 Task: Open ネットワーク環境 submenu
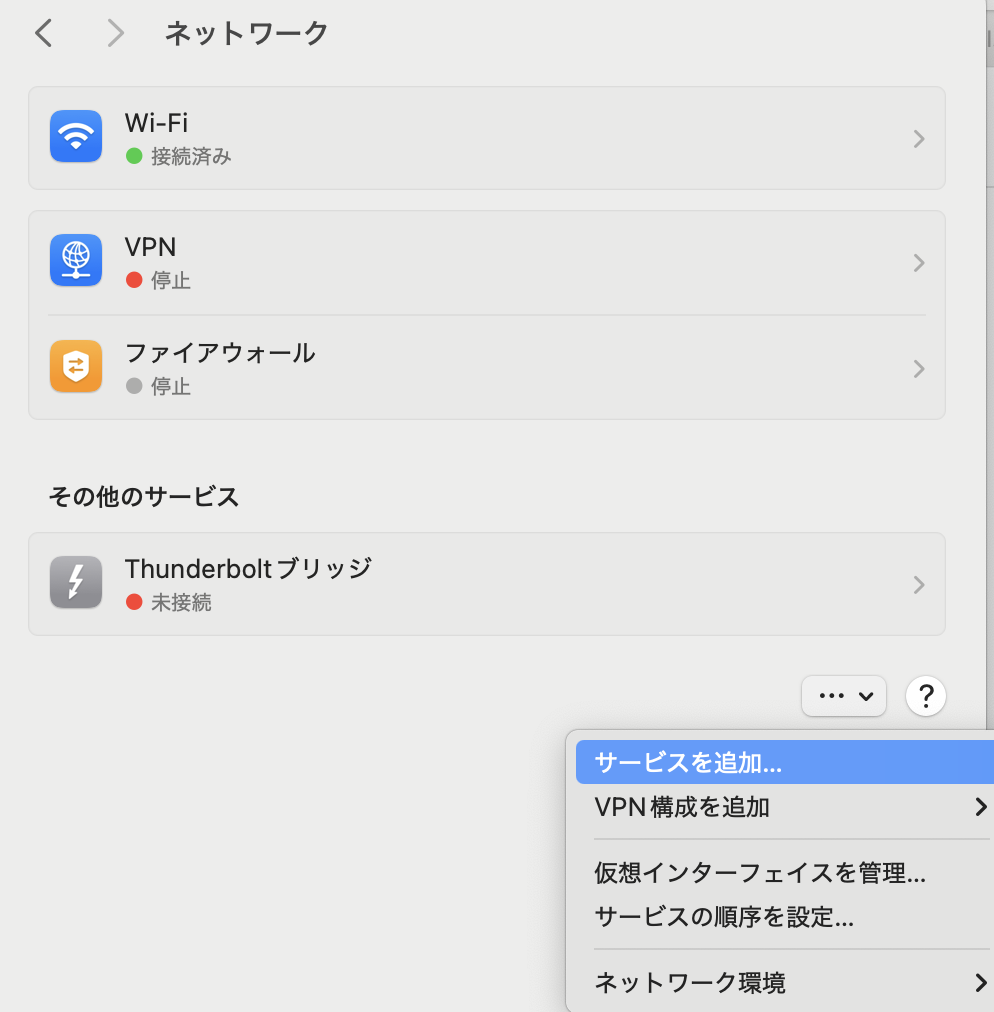785,982
